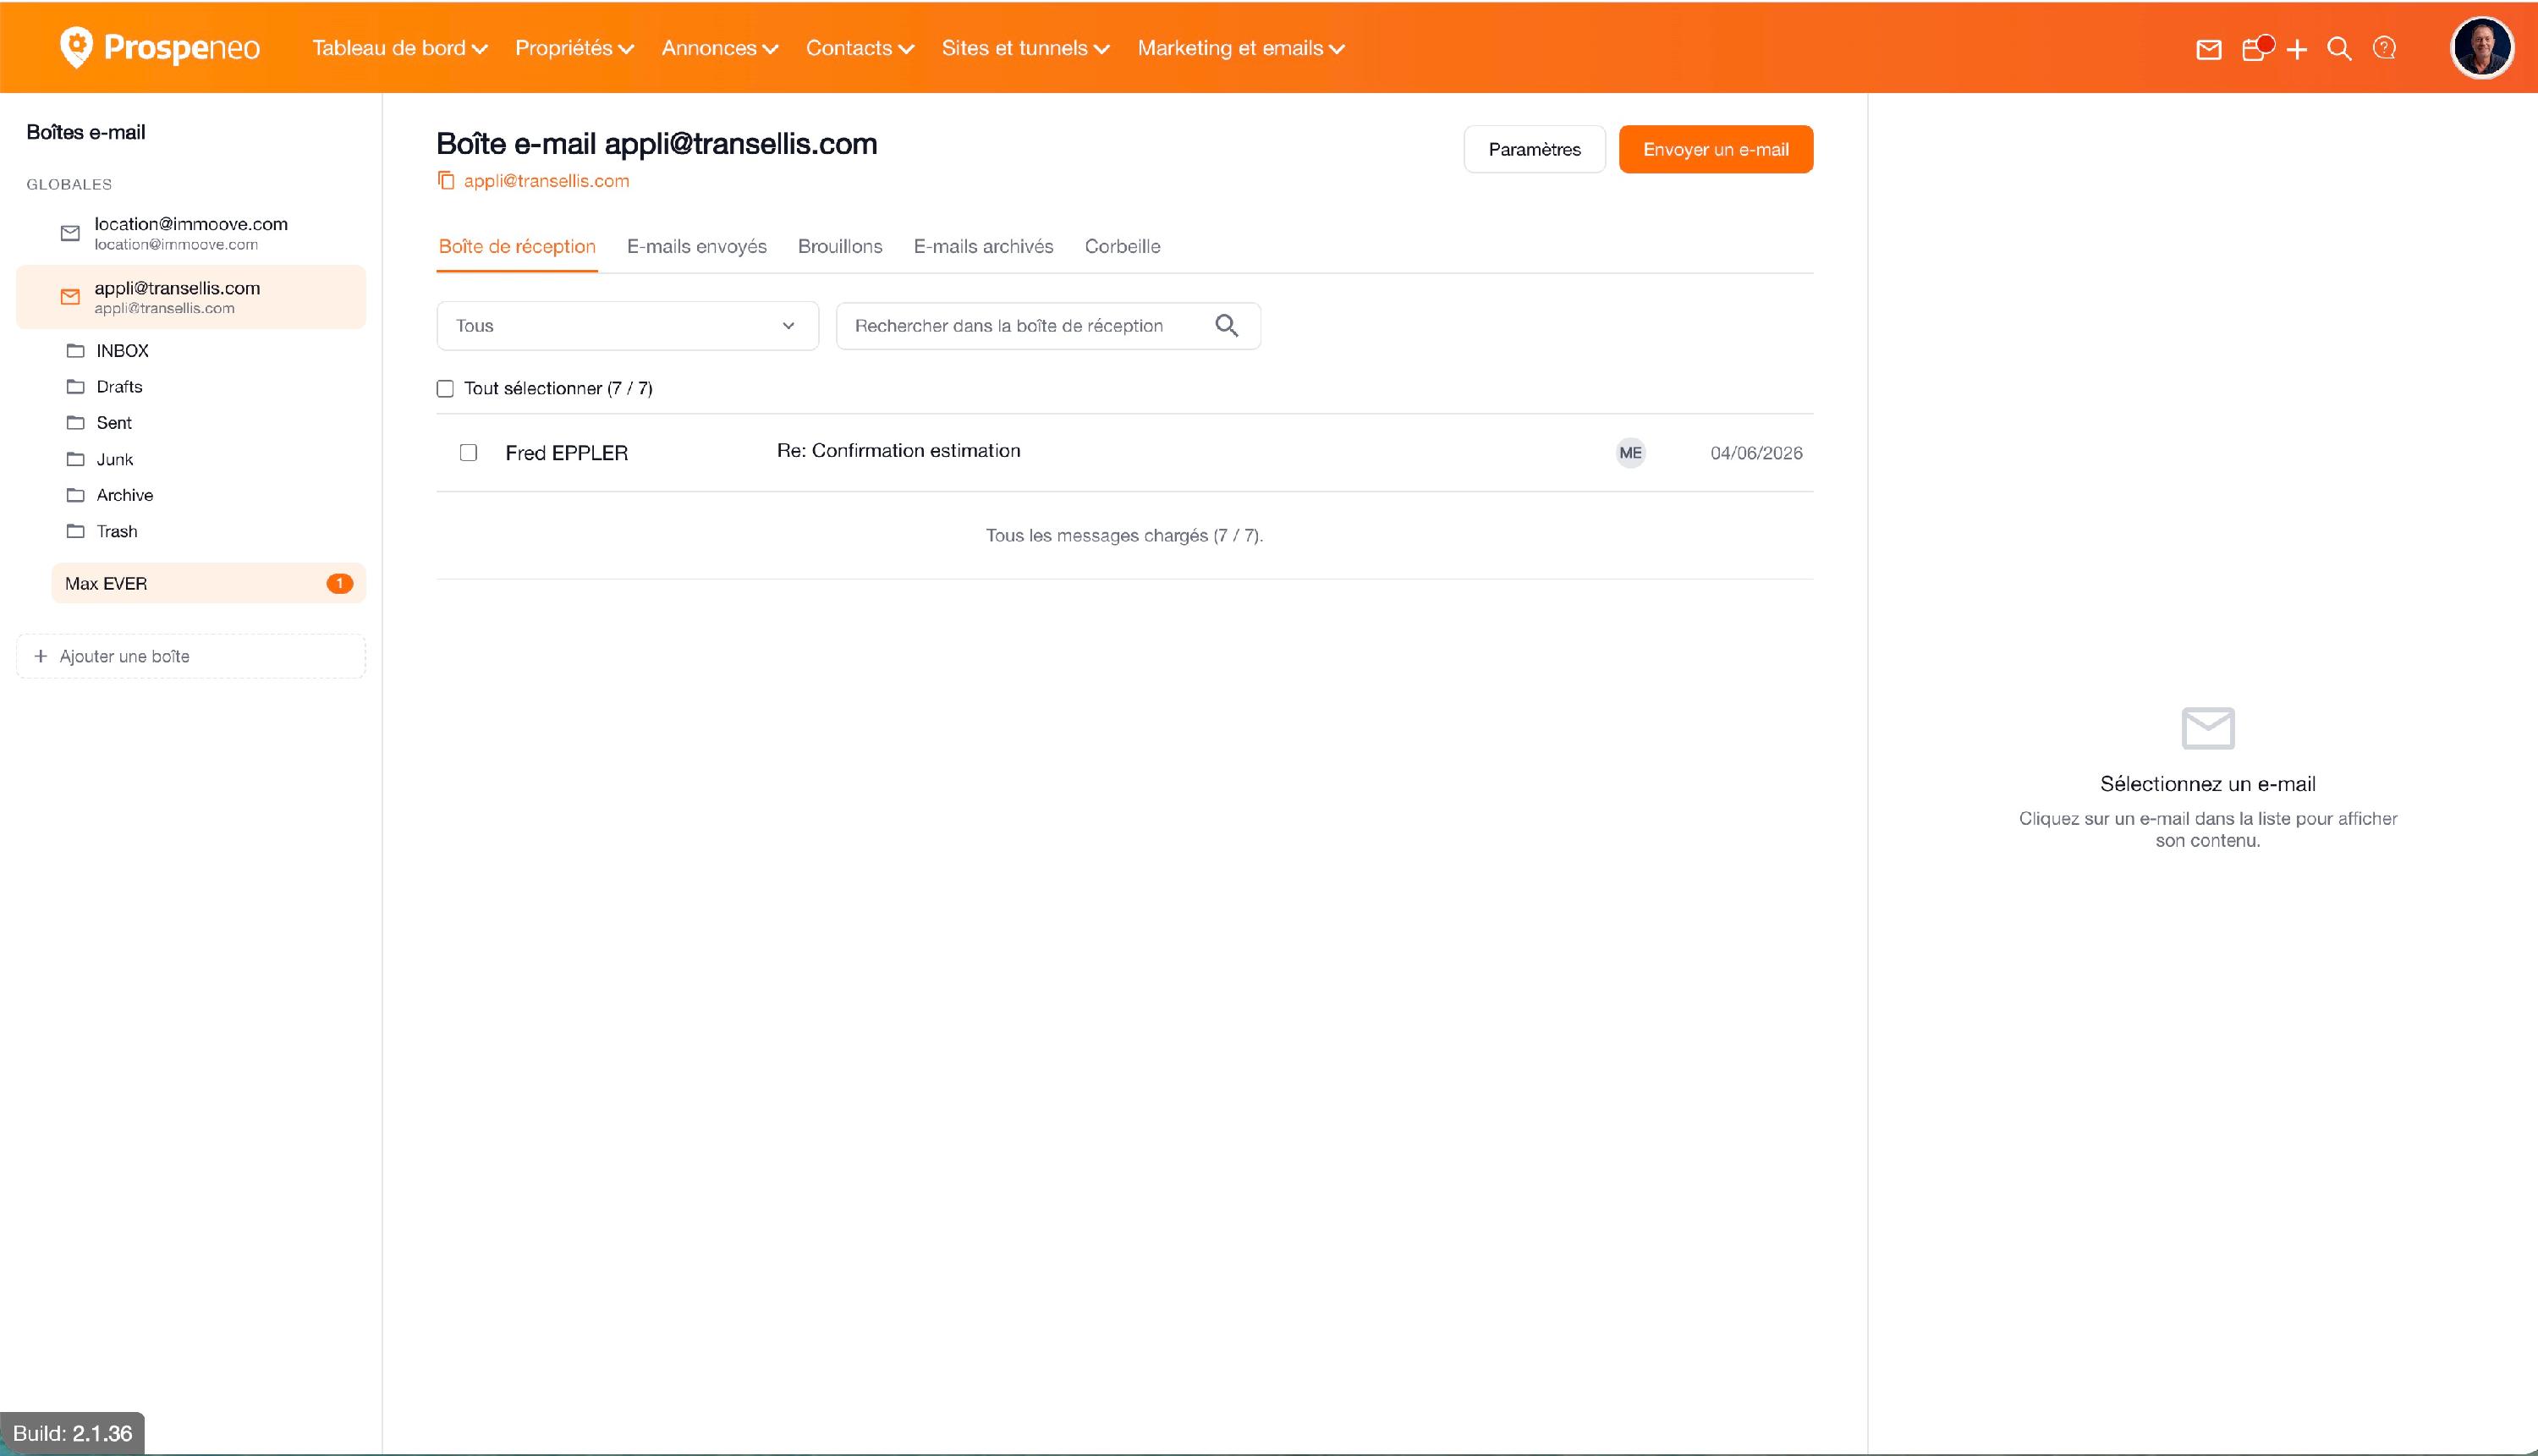The width and height of the screenshot is (2538, 1456).
Task: Open the help question mark icon
Action: coord(2384,48)
